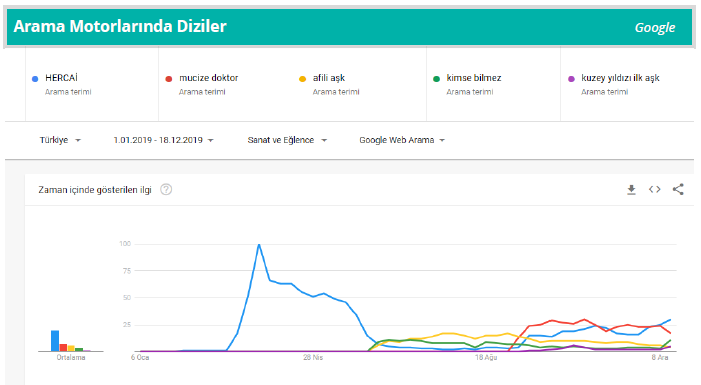Select the mucize doktor search term
This screenshot has width=701, height=385.
coord(208,78)
